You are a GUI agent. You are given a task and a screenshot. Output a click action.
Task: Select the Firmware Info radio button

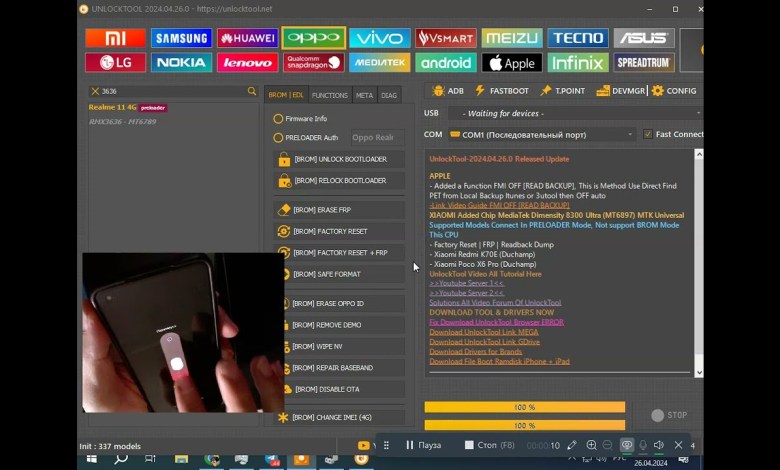tap(279, 118)
